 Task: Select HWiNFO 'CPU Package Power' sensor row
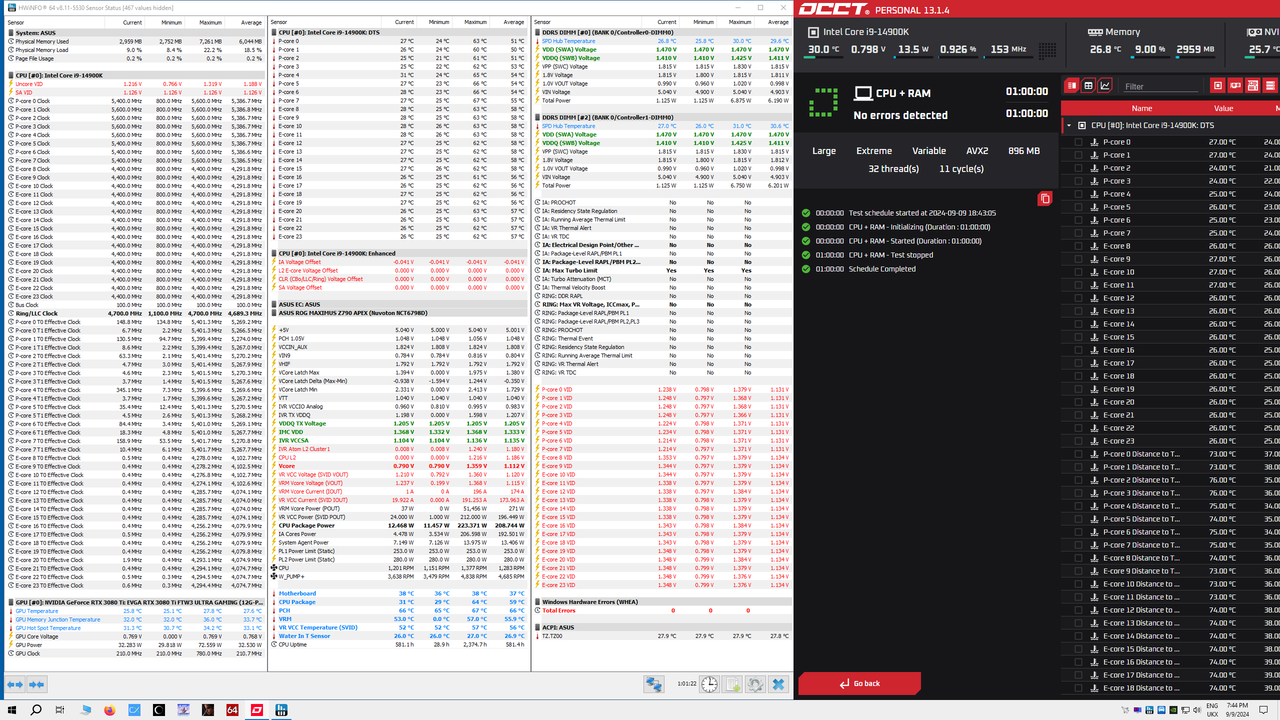click(398, 525)
